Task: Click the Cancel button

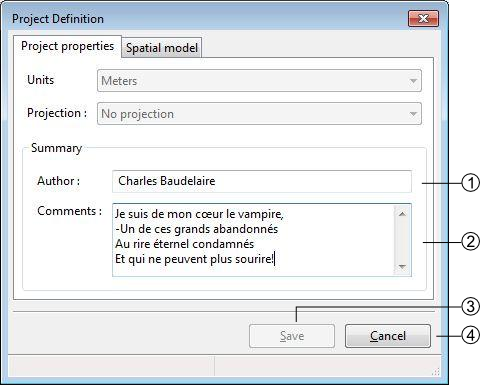Action: pyautogui.click(x=388, y=336)
